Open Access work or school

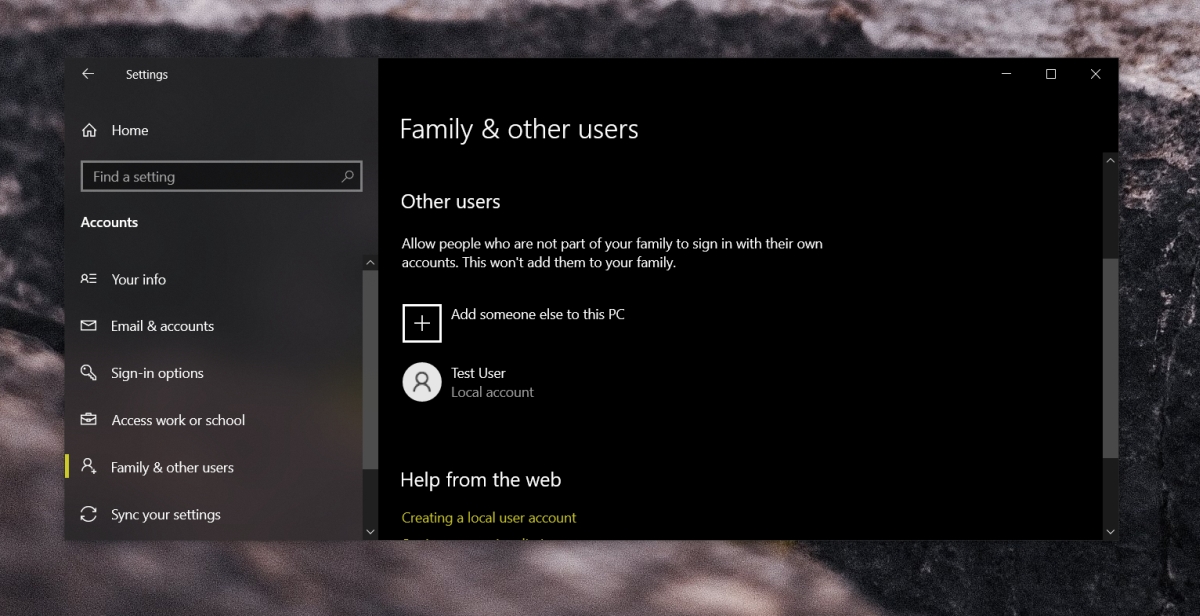[178, 420]
